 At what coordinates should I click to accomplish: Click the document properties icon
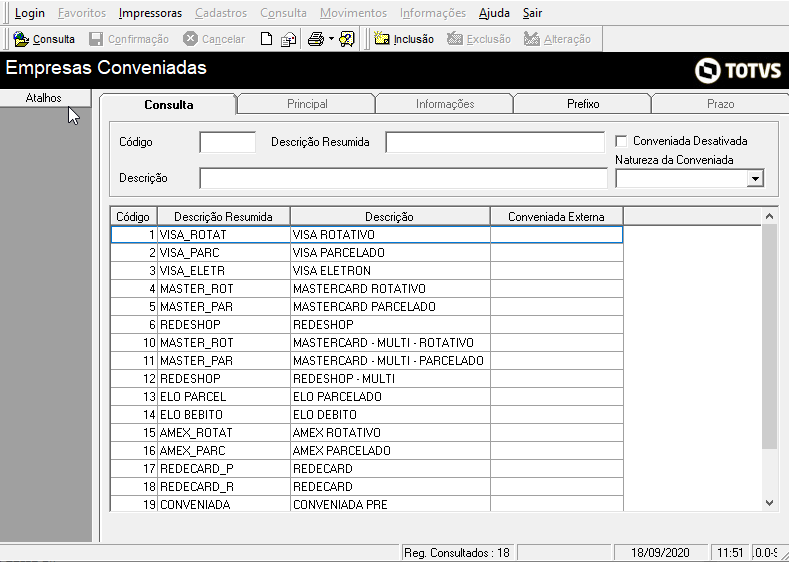tap(288, 39)
